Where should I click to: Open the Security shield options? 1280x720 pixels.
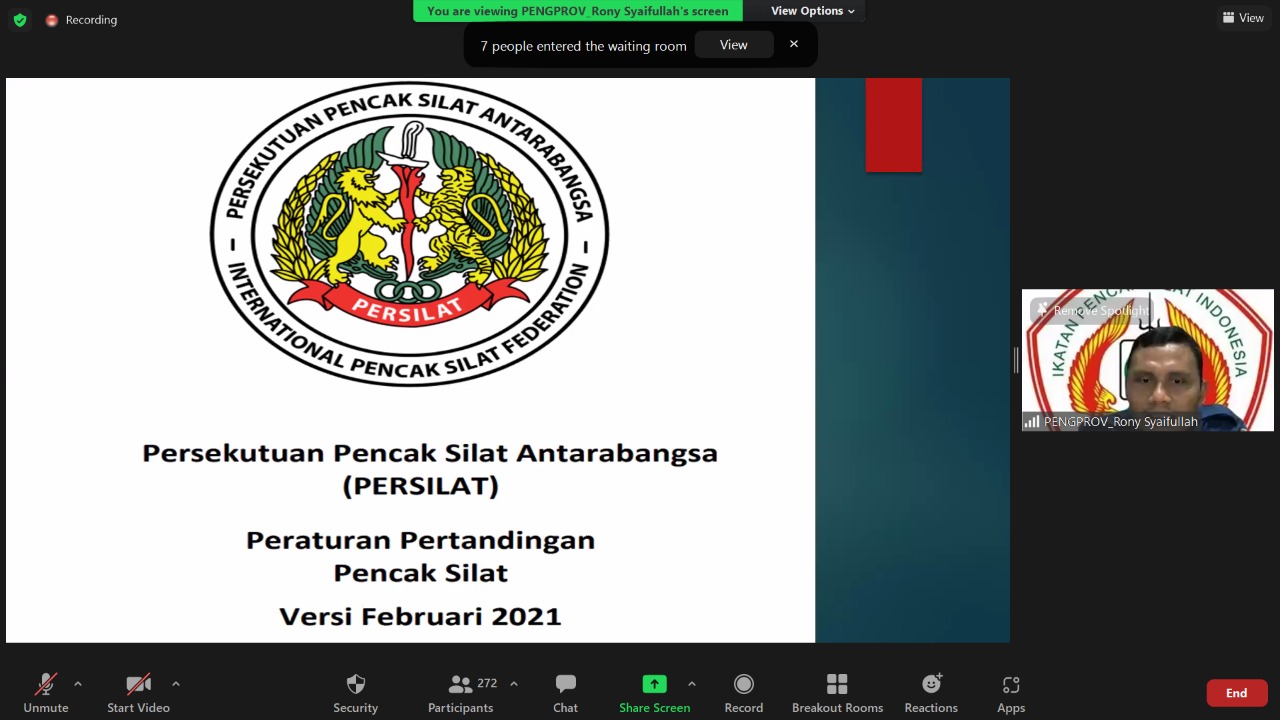pyautogui.click(x=355, y=692)
